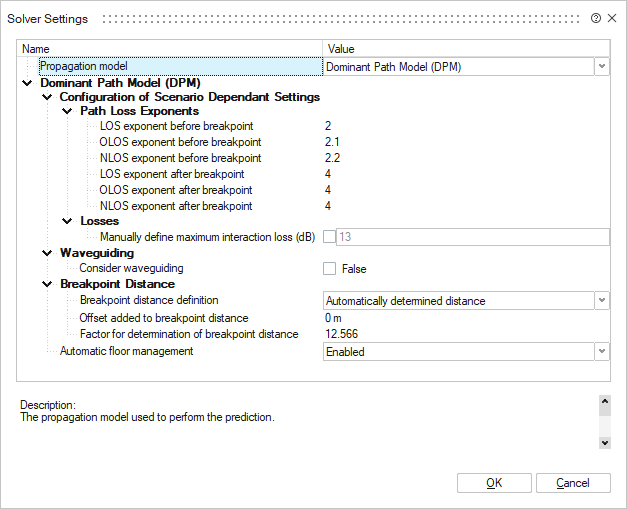Open Automatic floor management dropdown
This screenshot has width=627, height=509.
click(x=601, y=352)
